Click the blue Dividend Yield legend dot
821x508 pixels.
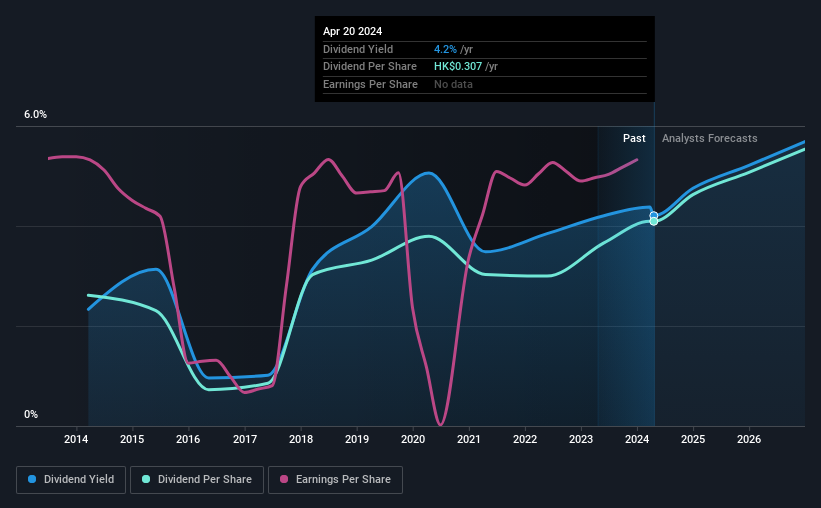coord(32,479)
